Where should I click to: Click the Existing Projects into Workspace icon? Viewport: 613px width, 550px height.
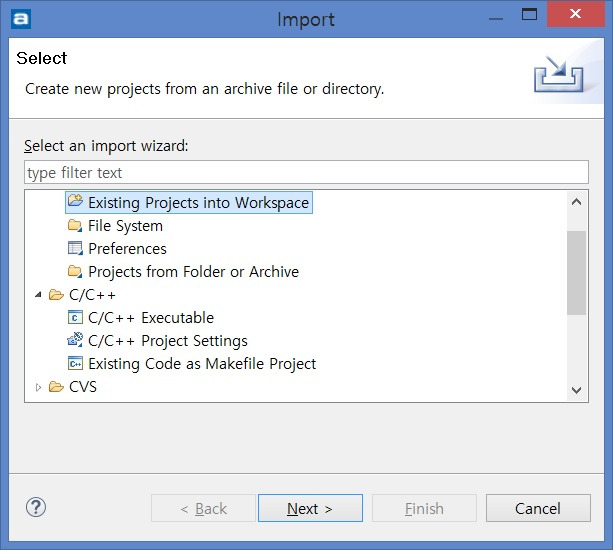(x=75, y=201)
